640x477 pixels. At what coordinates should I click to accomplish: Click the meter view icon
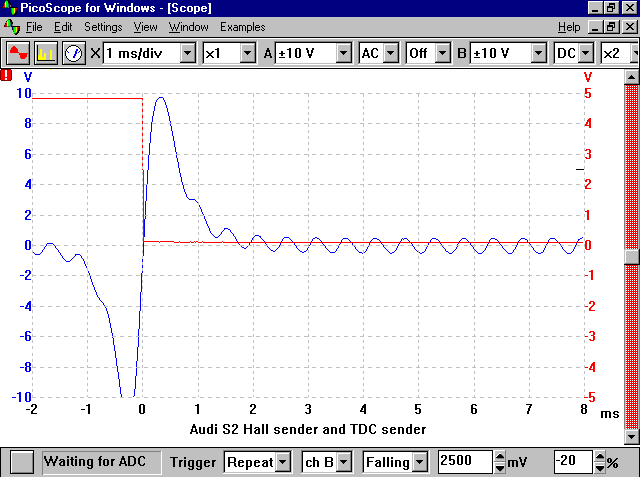tap(73, 53)
